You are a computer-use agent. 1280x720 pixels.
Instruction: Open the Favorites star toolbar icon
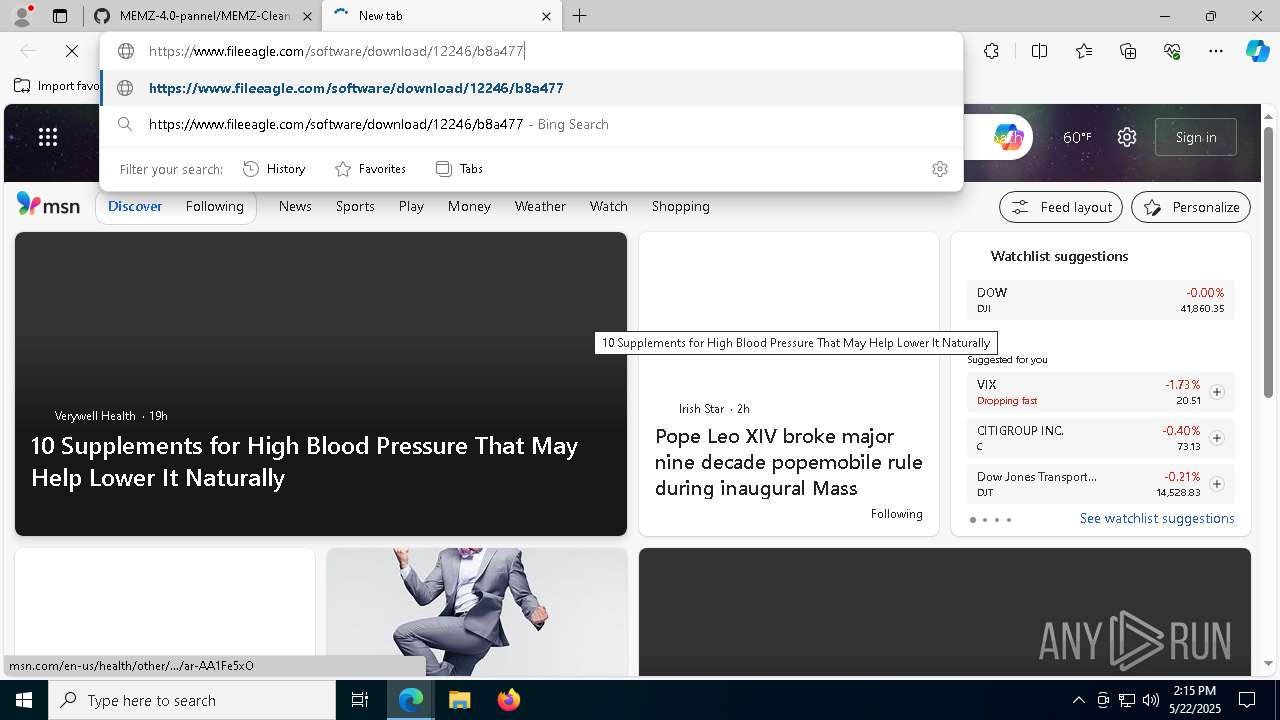pyautogui.click(x=1084, y=51)
